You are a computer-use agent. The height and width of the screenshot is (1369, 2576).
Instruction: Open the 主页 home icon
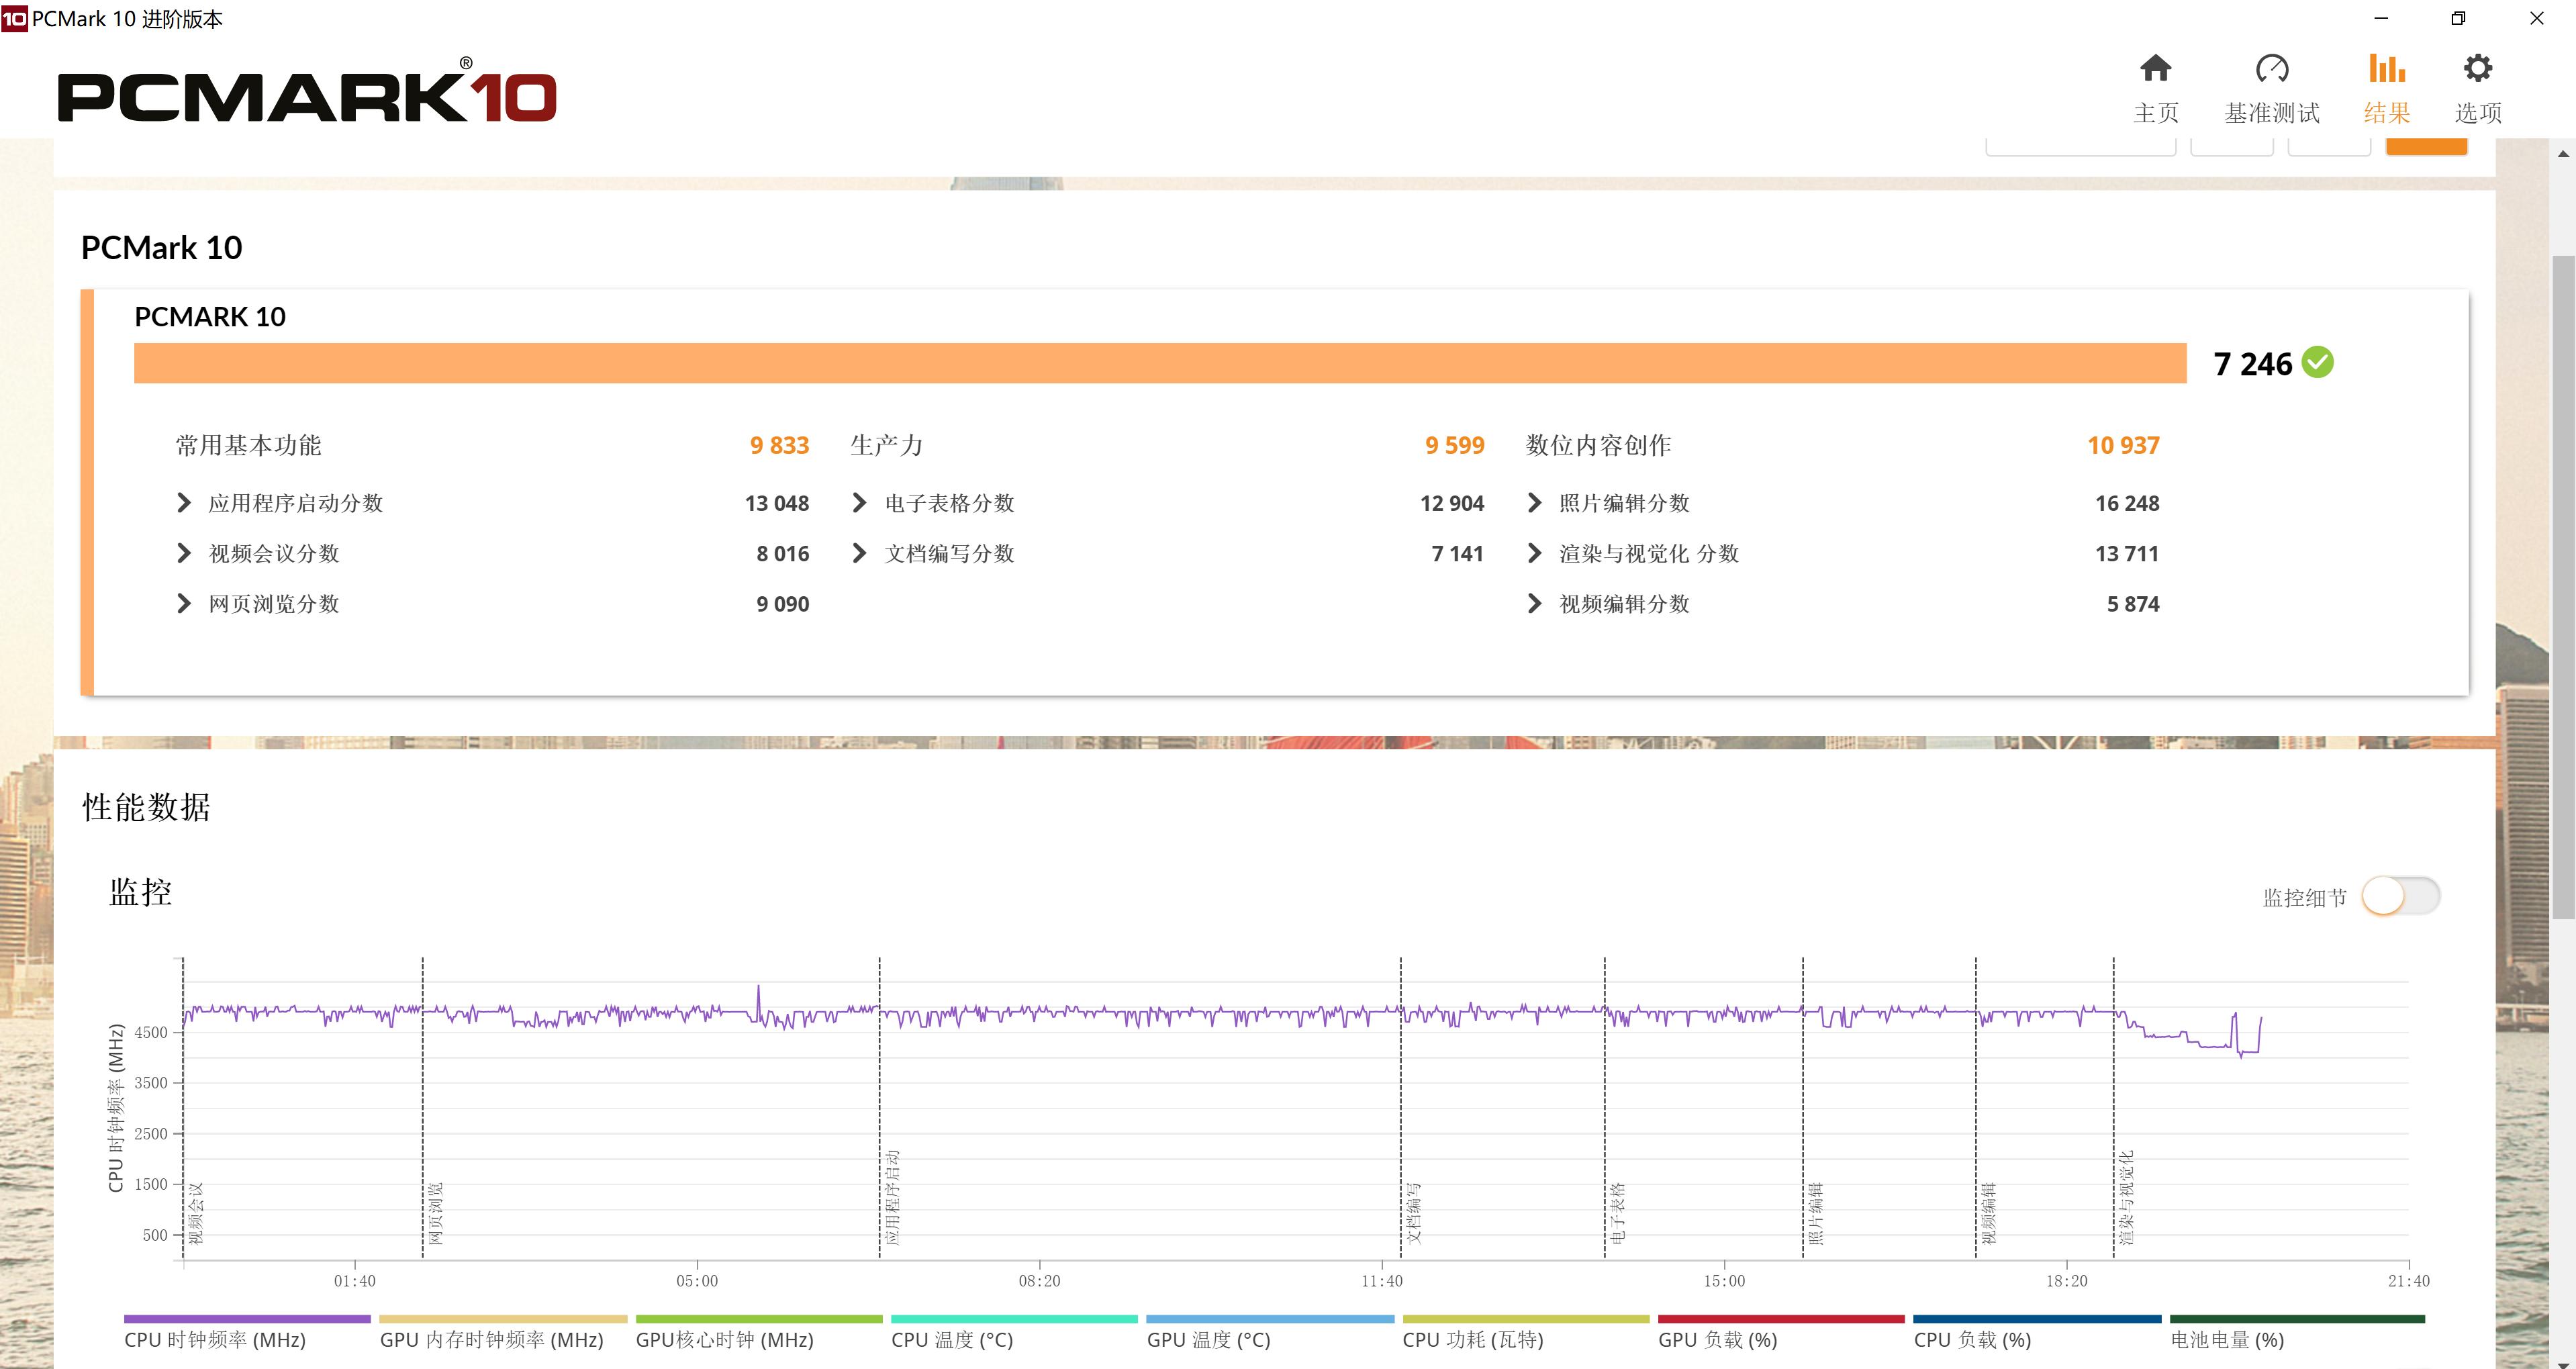(2155, 69)
